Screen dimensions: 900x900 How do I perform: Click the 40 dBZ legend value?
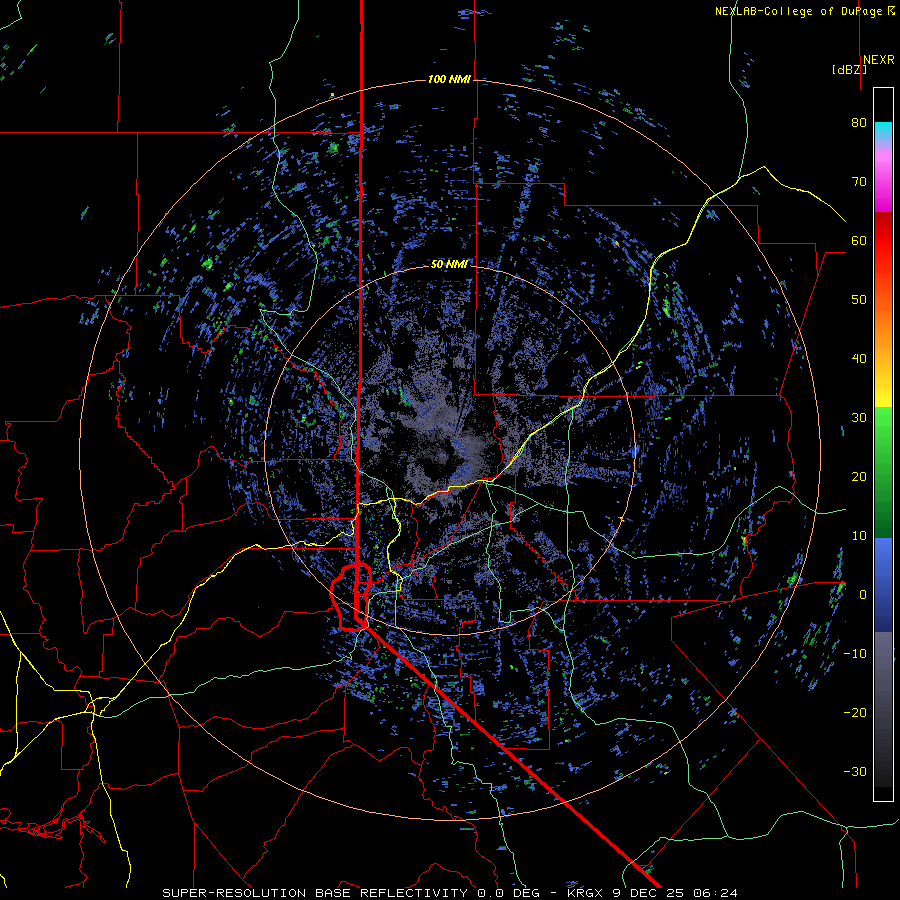(x=859, y=359)
